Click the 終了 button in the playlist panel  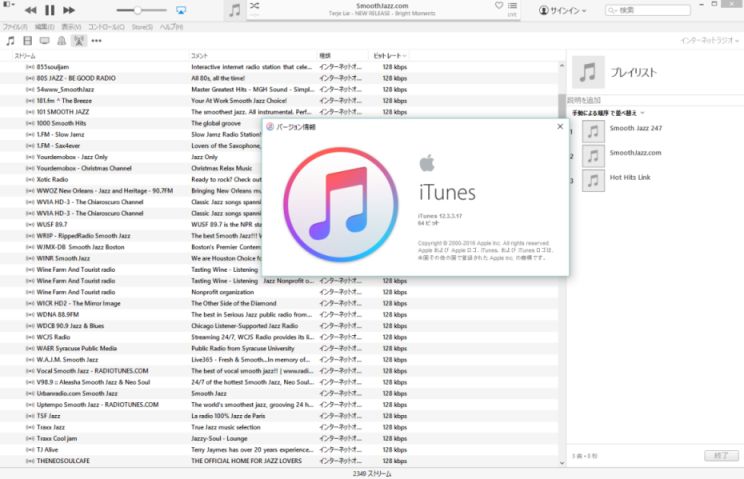tap(721, 456)
